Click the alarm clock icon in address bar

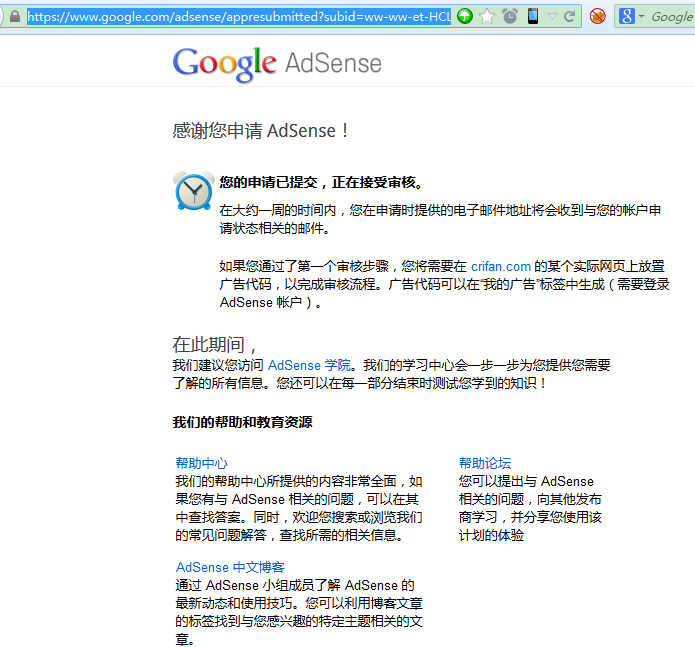coord(510,16)
